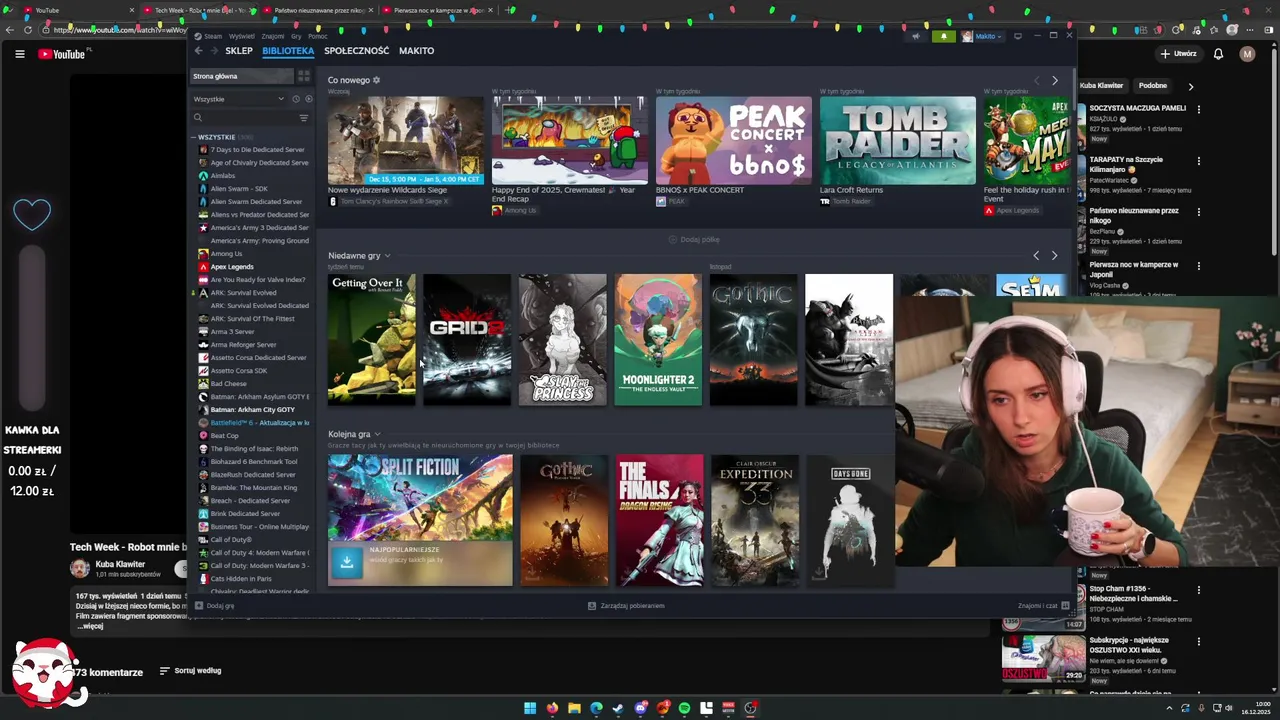Screen dimensions: 1280x720
Task: Open the MAKITO profile tab
Action: click(x=416, y=50)
